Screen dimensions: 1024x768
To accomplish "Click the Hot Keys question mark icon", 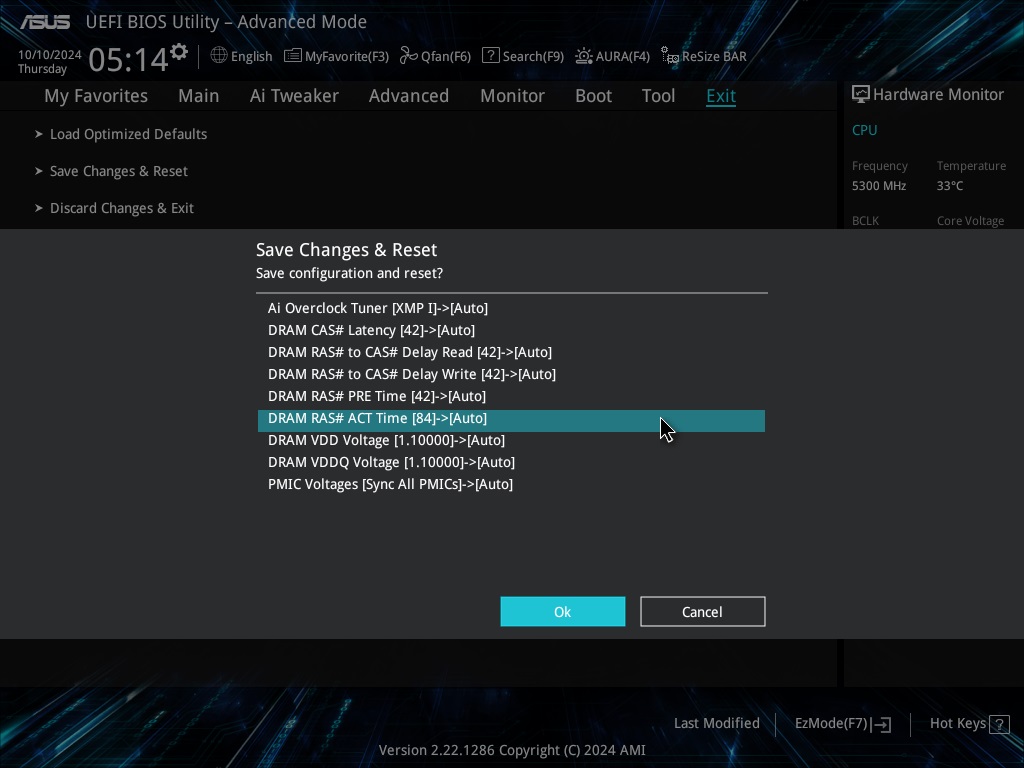I will click(999, 724).
